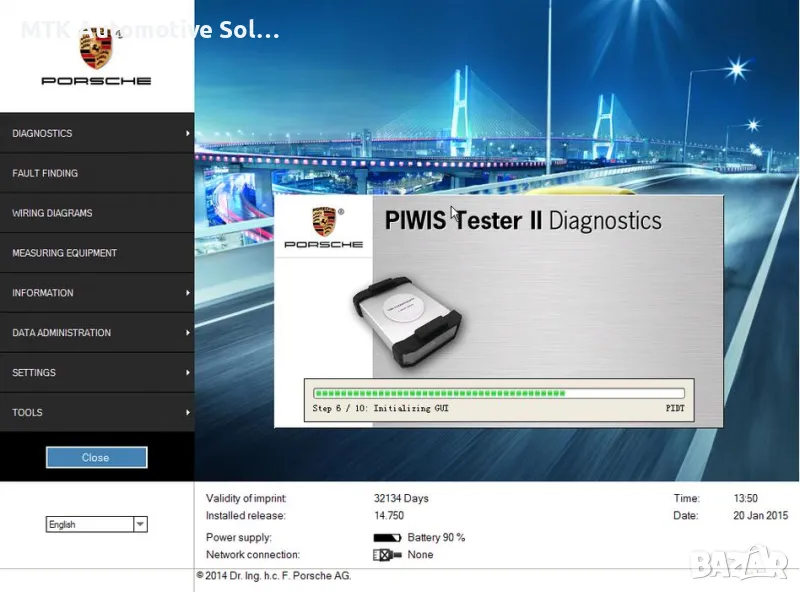Click the PORSCHE wordmark in the sidebar
Viewport: 800px width, 592px height.
(96, 81)
